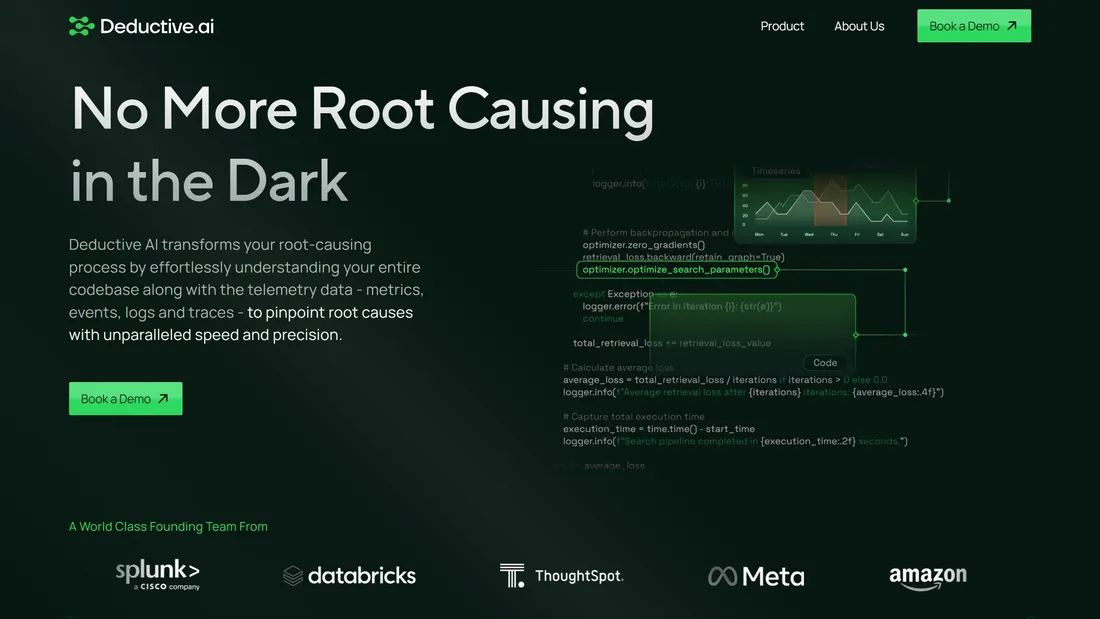Click the arrow icon in header Book a Demo
Screen dimensions: 1100x619
[1011, 26]
